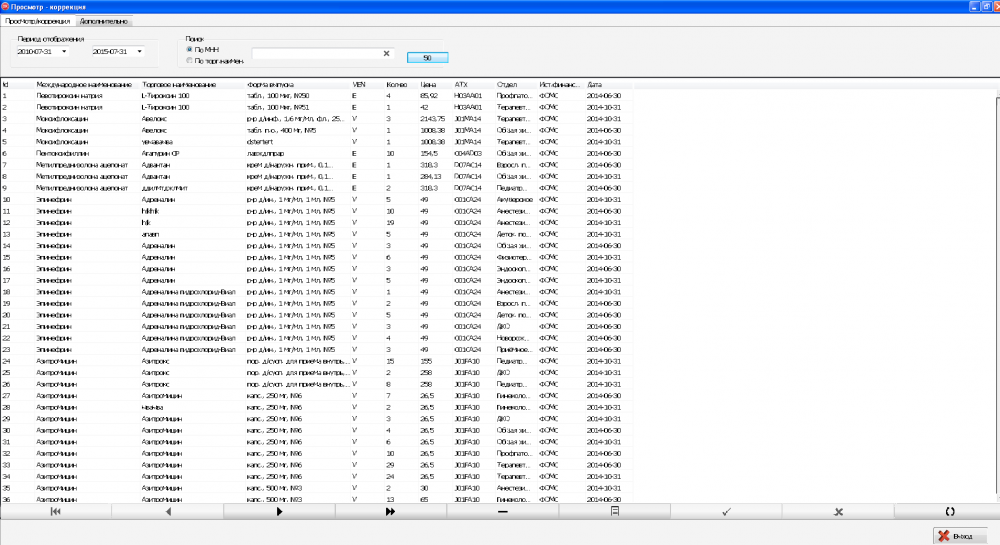Click the 'Форма выпуска' column header
The height and width of the screenshot is (545, 1000).
(270, 84)
